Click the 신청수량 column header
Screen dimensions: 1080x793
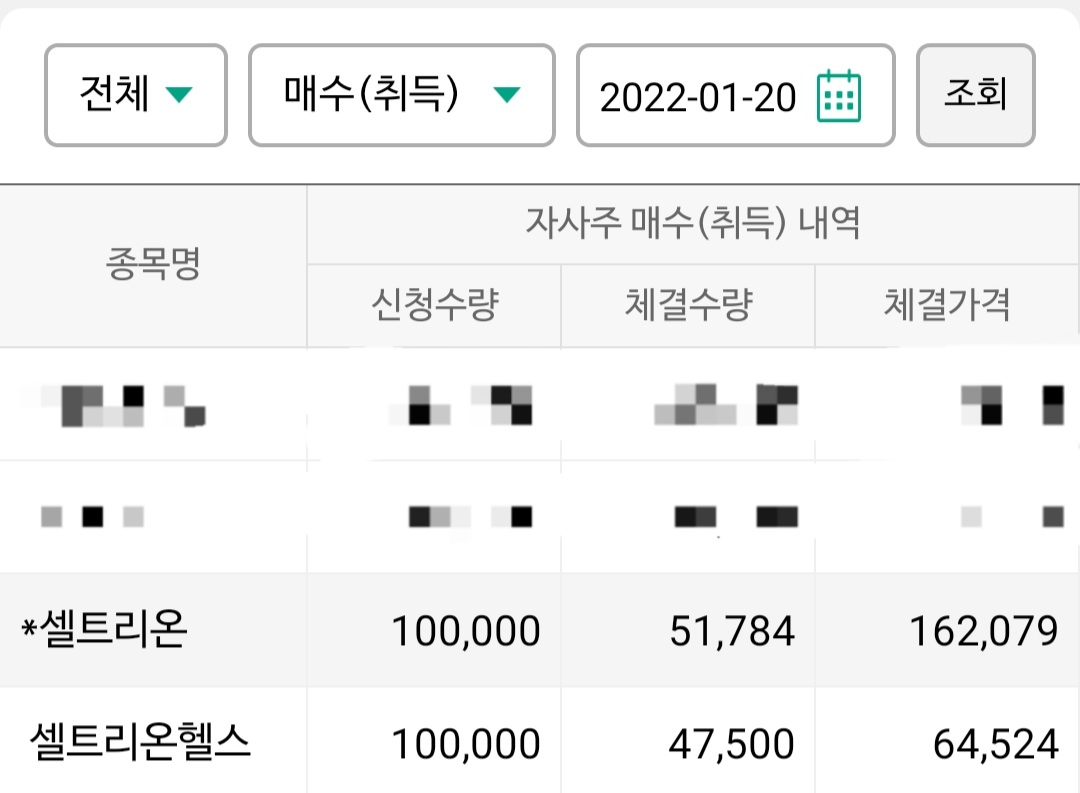[434, 305]
